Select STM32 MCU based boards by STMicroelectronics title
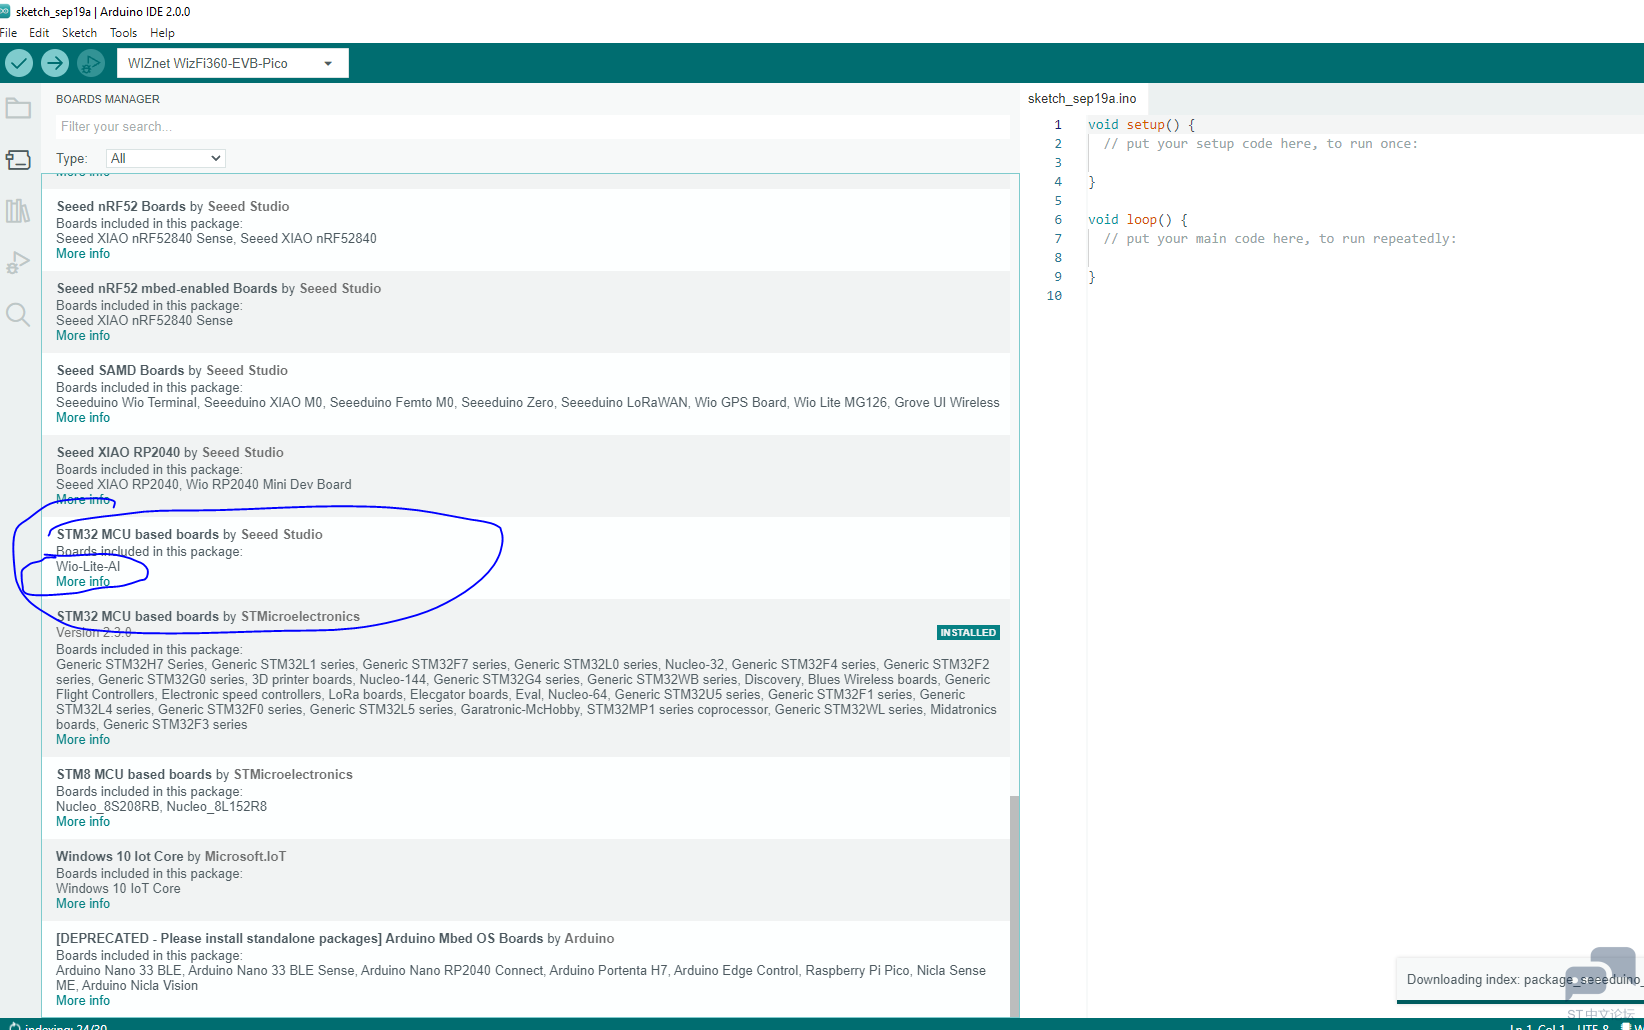1644x1030 pixels. point(208,617)
